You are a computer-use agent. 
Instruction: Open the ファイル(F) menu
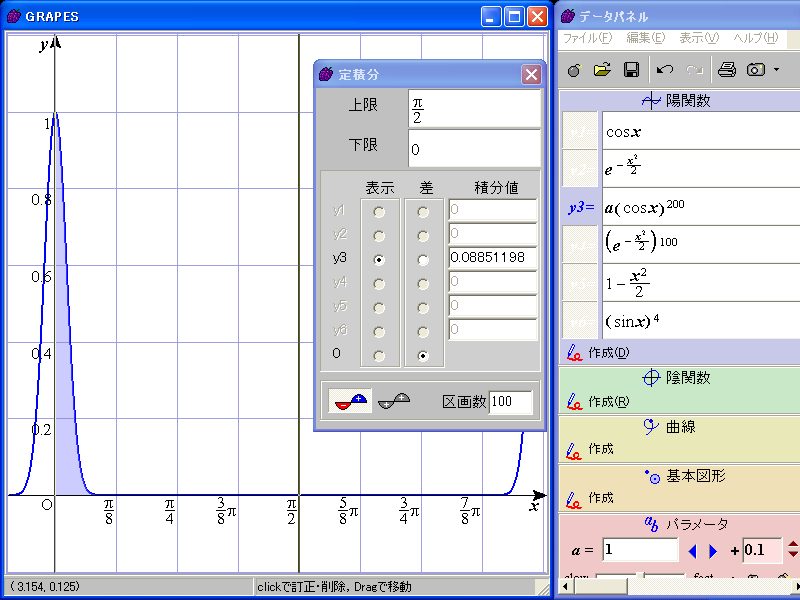point(586,38)
